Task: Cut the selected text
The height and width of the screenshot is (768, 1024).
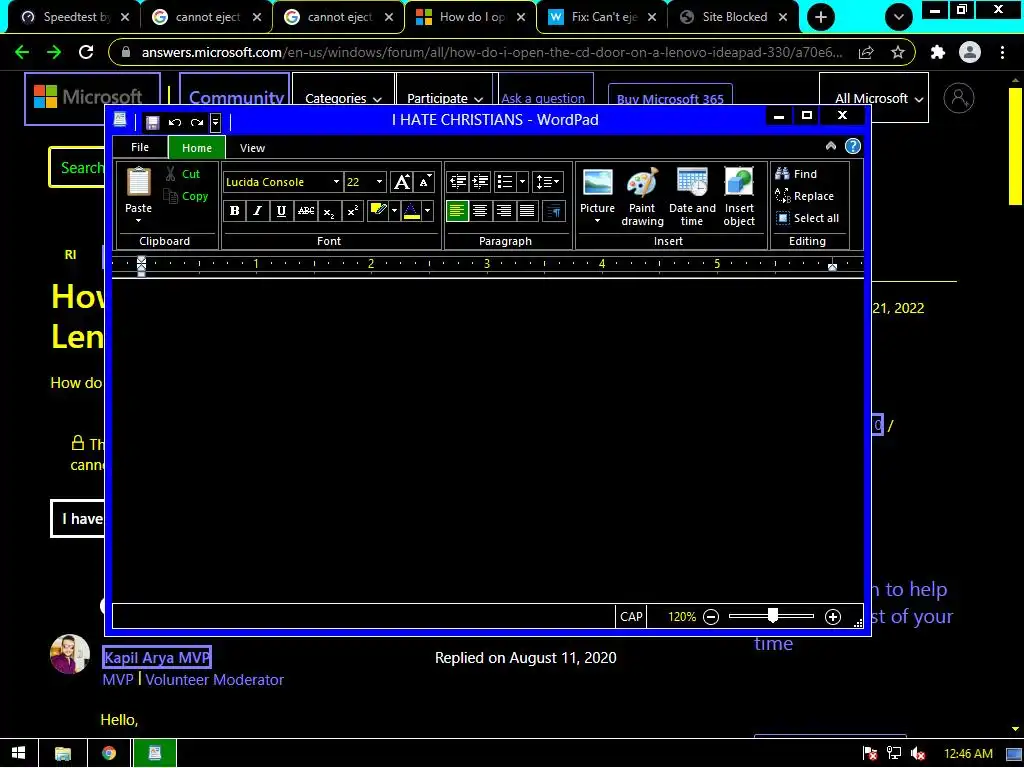Action: pyautogui.click(x=183, y=174)
